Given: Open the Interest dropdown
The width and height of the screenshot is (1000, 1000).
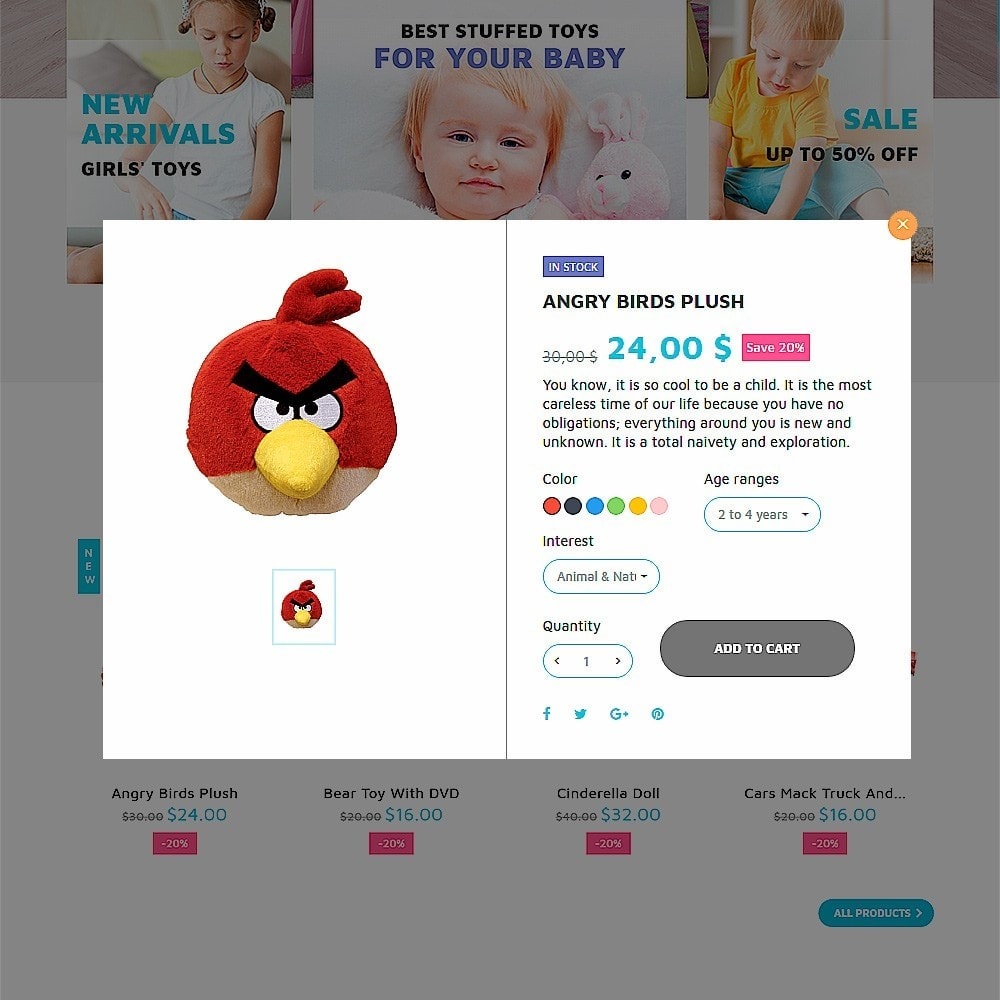Looking at the screenshot, I should [601, 577].
